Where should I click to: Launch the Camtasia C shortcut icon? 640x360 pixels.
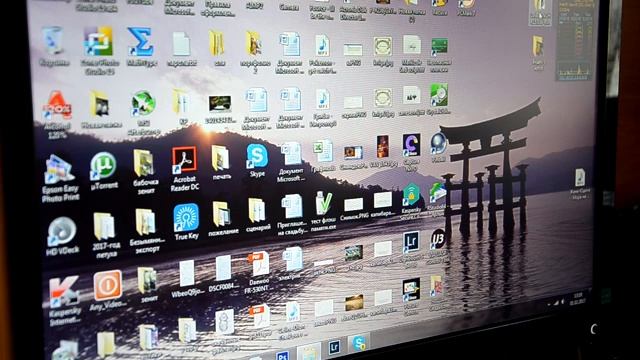pos(411,144)
